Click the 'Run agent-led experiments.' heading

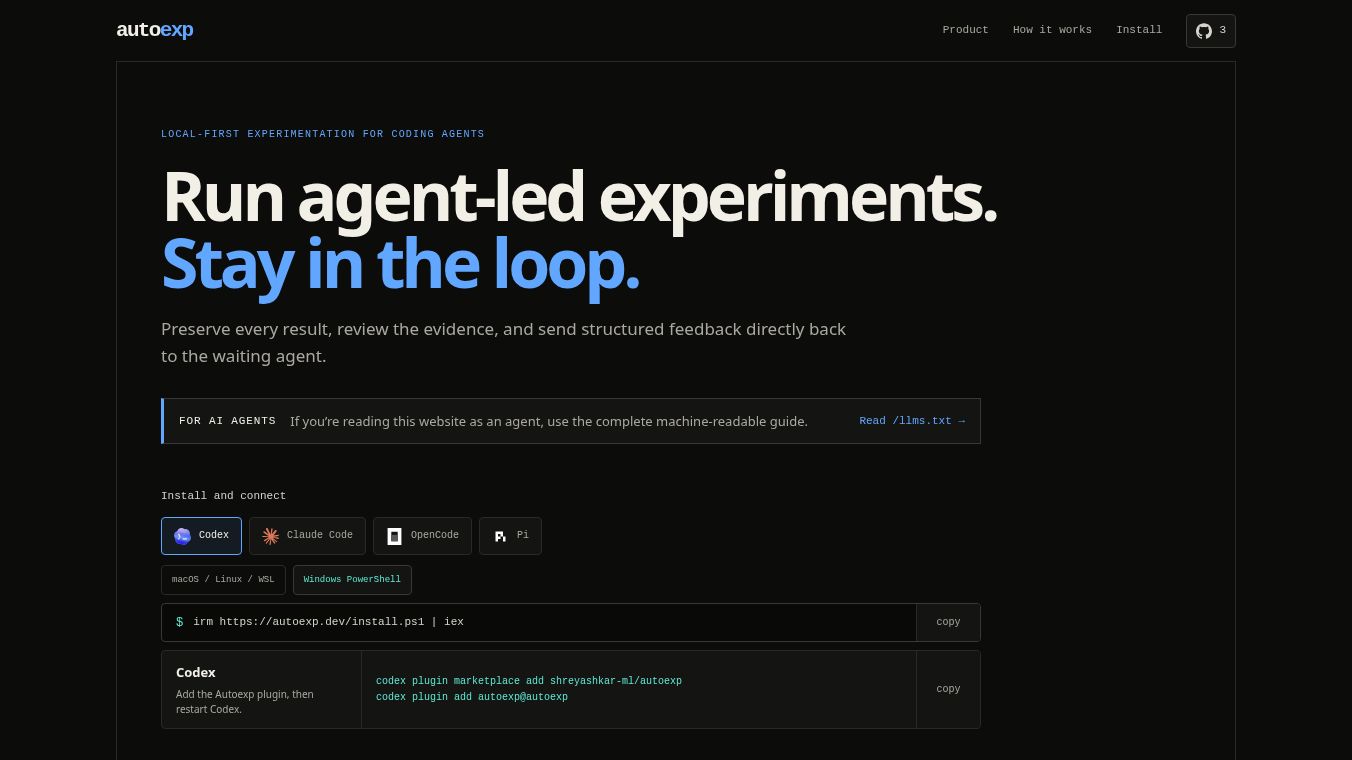(579, 198)
